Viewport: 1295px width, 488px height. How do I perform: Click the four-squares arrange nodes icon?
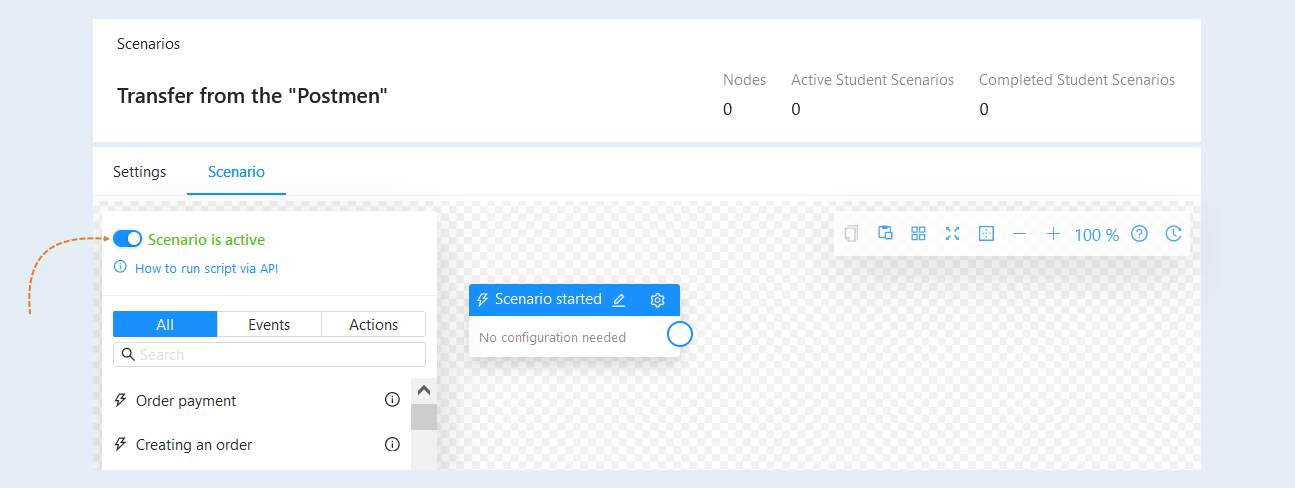tap(918, 233)
